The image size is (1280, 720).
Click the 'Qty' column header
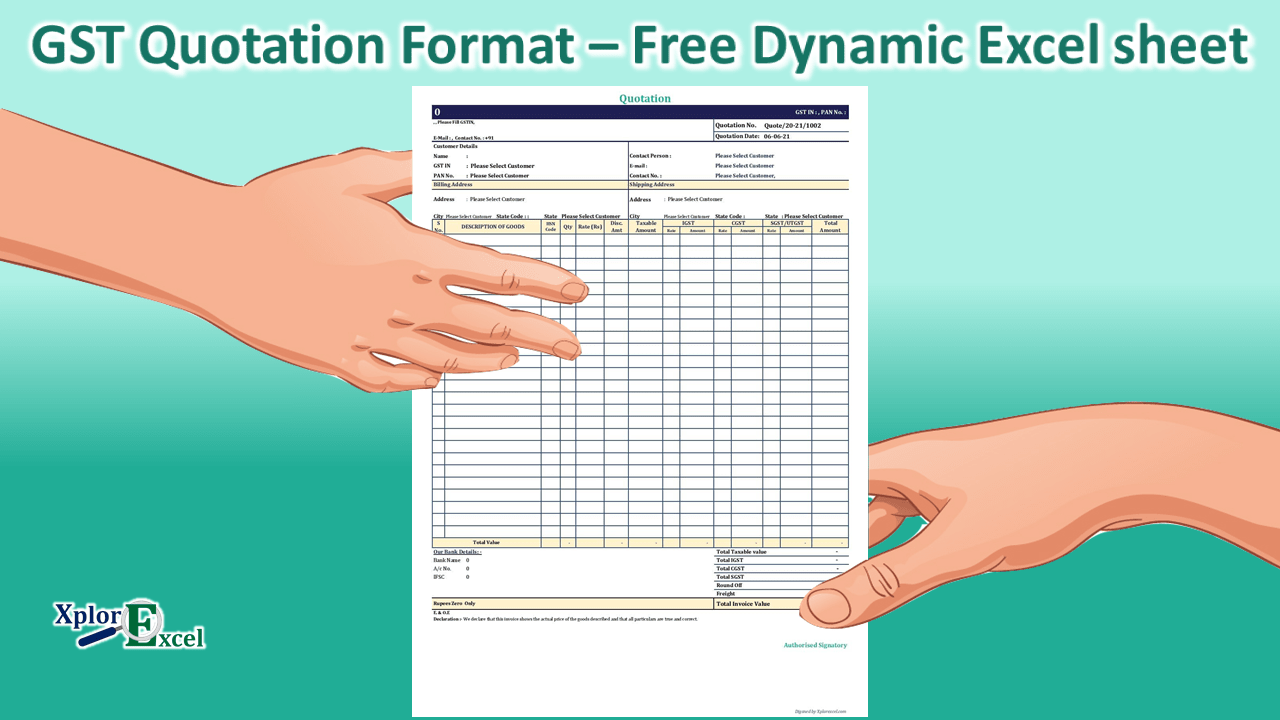567,227
